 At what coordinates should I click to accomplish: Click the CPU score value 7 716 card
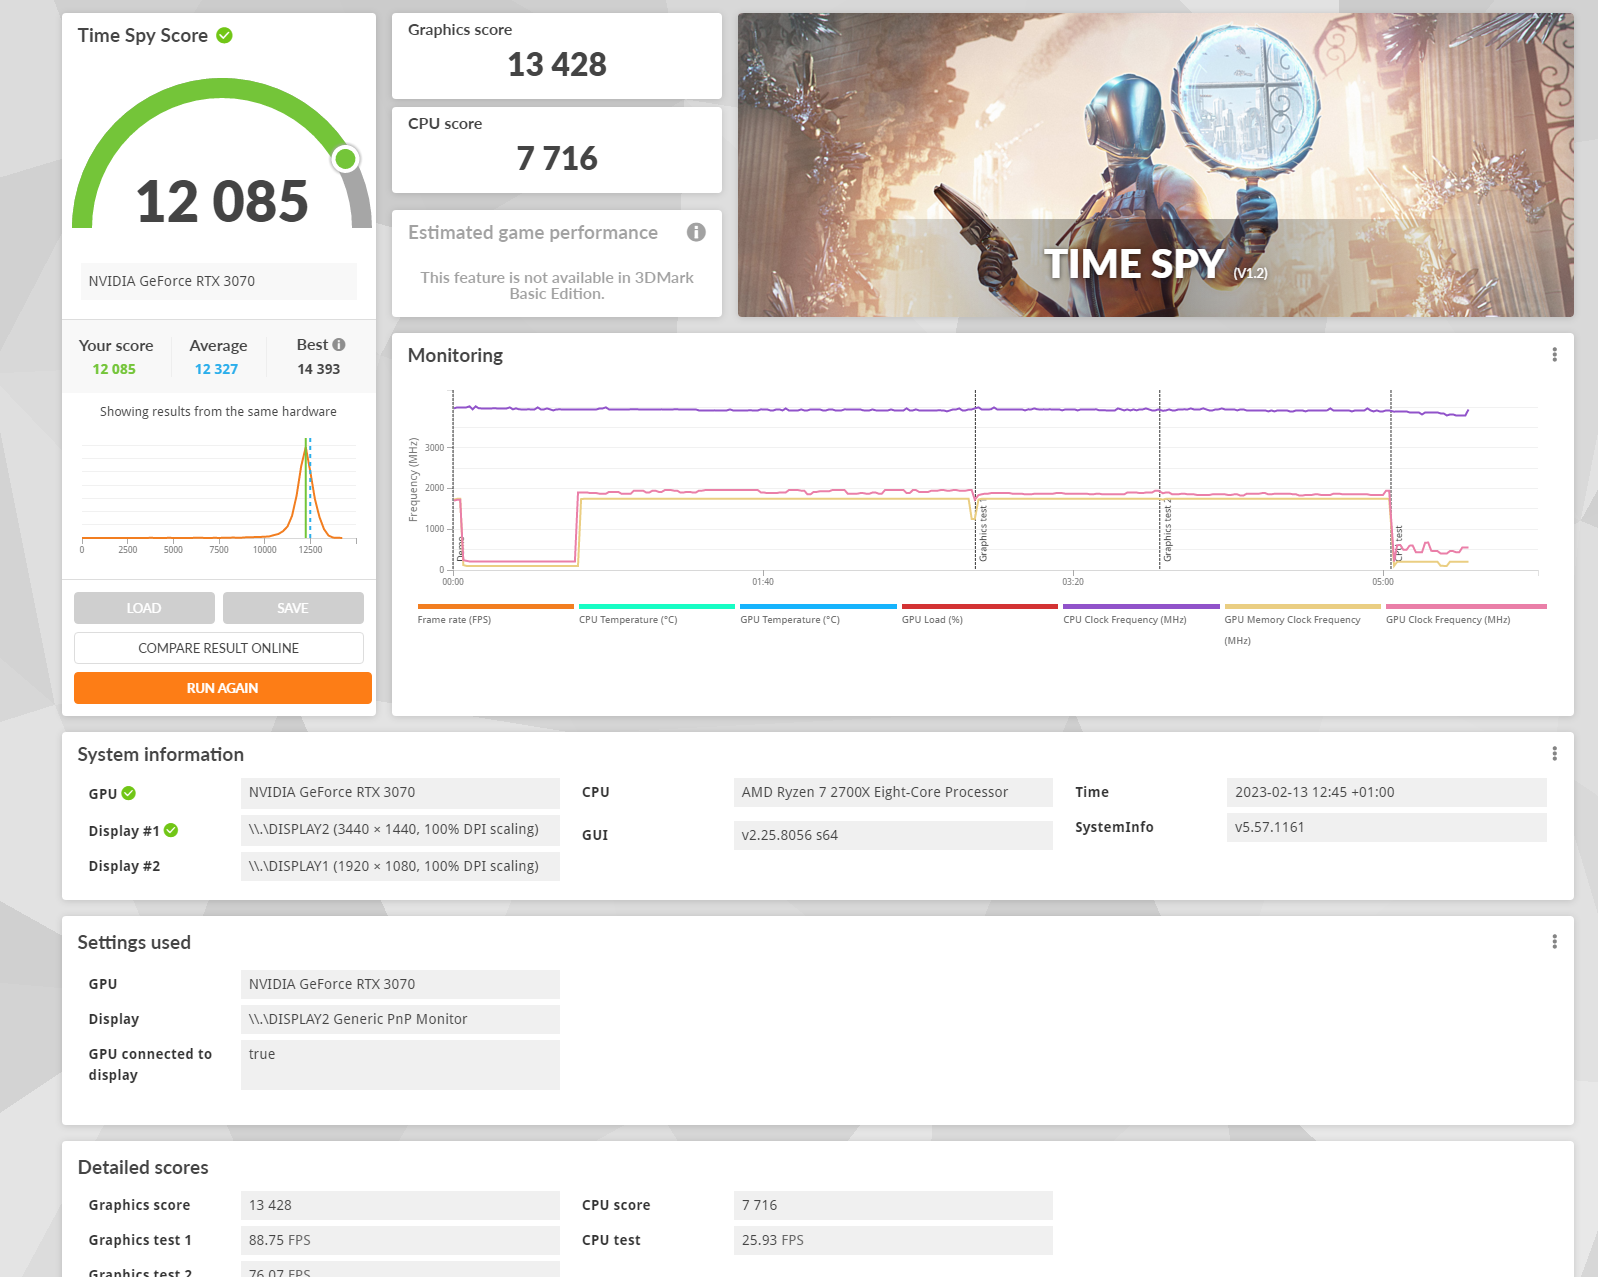557,150
